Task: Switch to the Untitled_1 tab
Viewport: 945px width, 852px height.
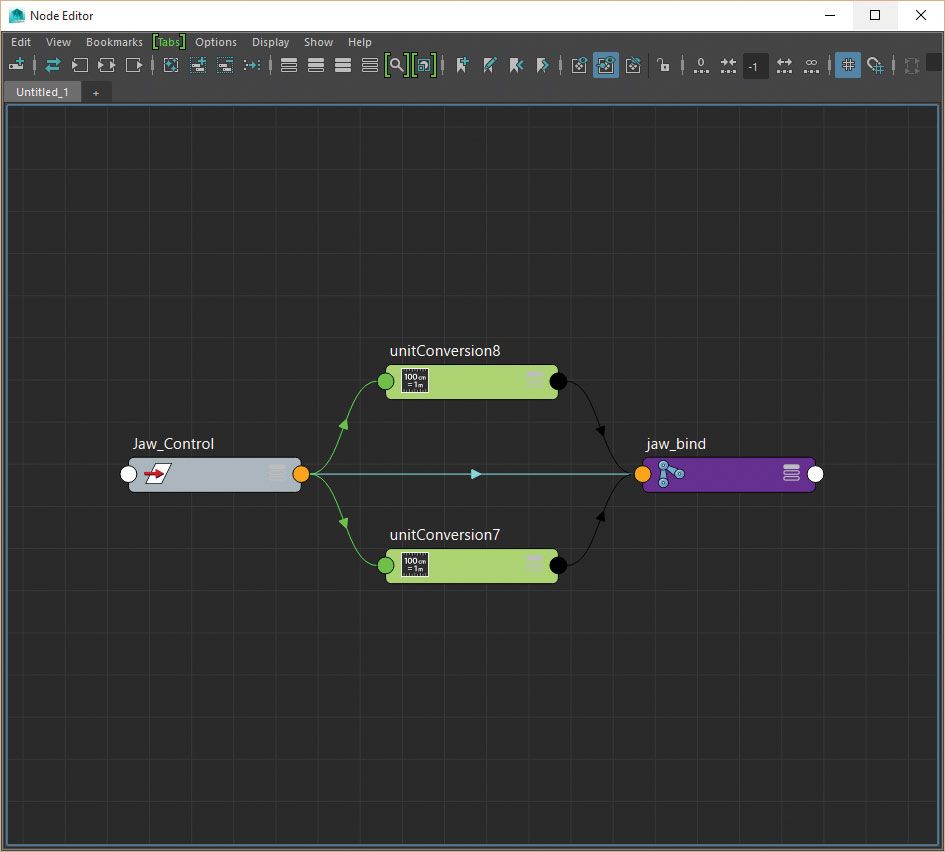Action: (42, 92)
